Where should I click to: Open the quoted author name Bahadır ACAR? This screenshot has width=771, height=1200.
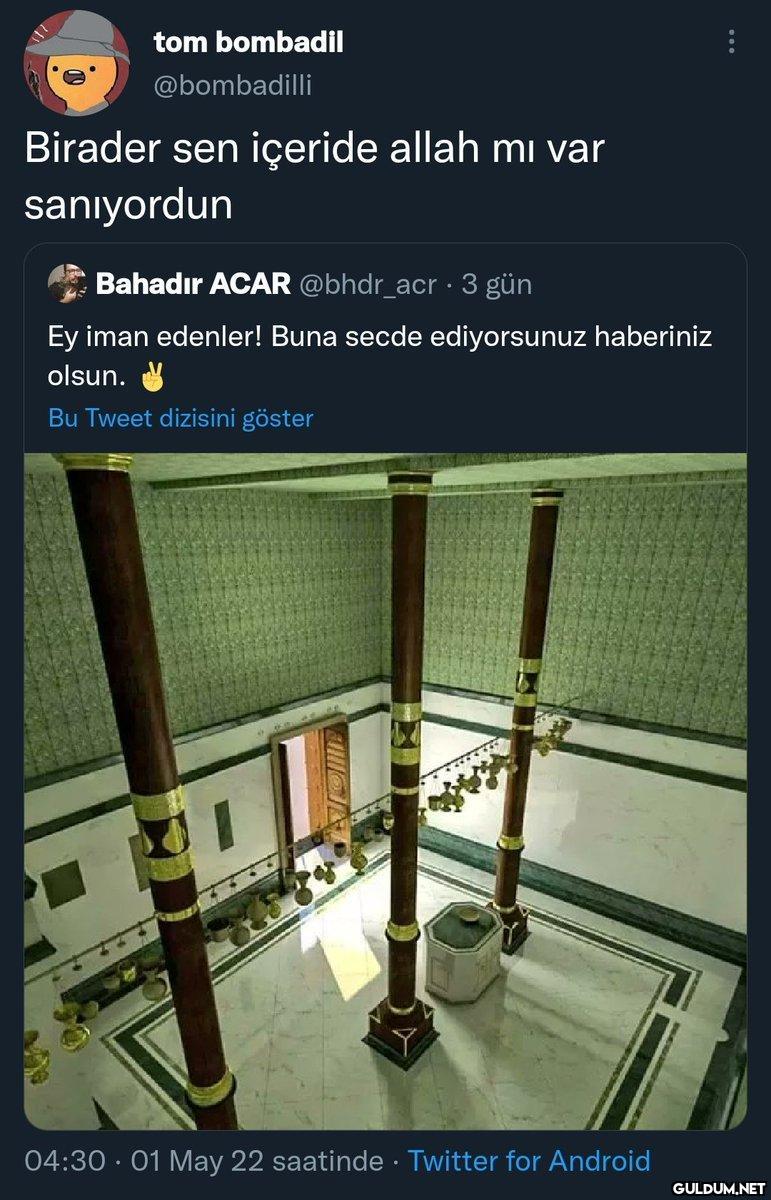tap(193, 285)
